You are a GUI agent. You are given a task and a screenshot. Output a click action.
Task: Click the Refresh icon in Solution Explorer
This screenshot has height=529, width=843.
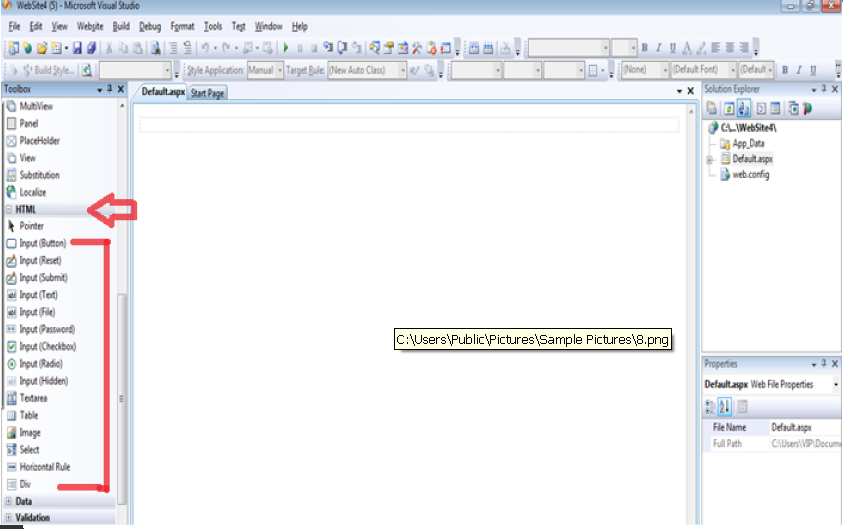(729, 109)
